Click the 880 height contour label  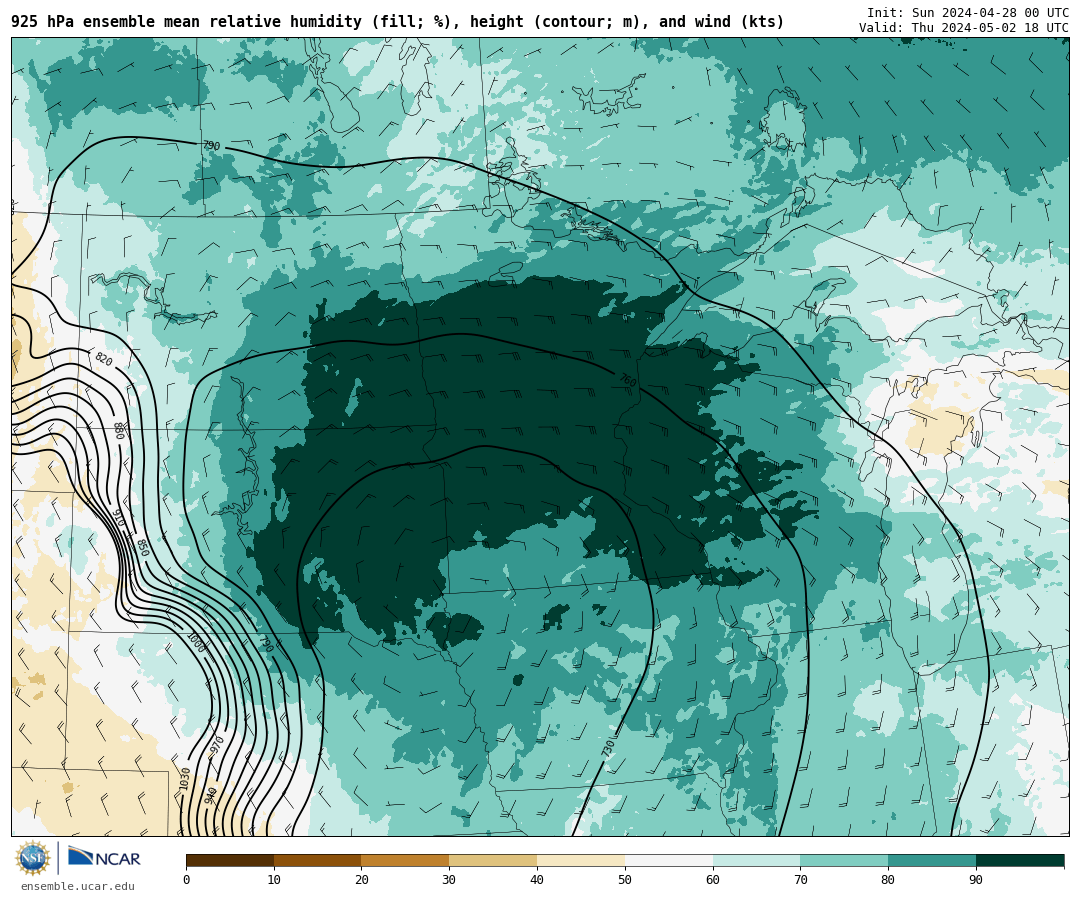120,431
